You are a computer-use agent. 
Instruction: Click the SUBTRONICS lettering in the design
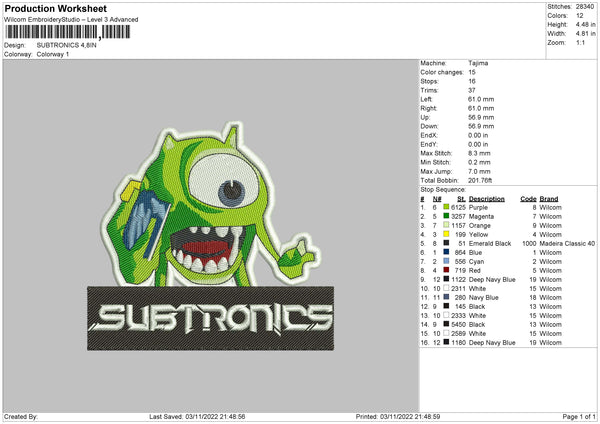point(210,318)
